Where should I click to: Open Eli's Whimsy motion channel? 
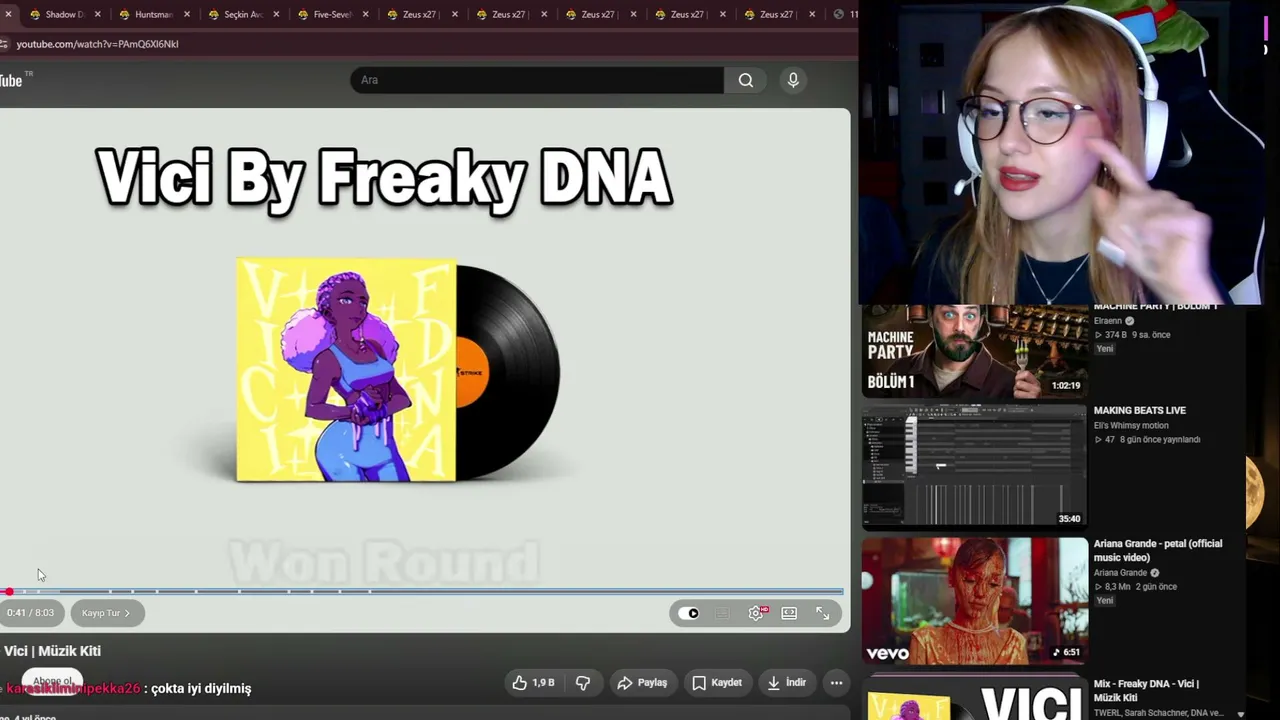click(x=1131, y=425)
